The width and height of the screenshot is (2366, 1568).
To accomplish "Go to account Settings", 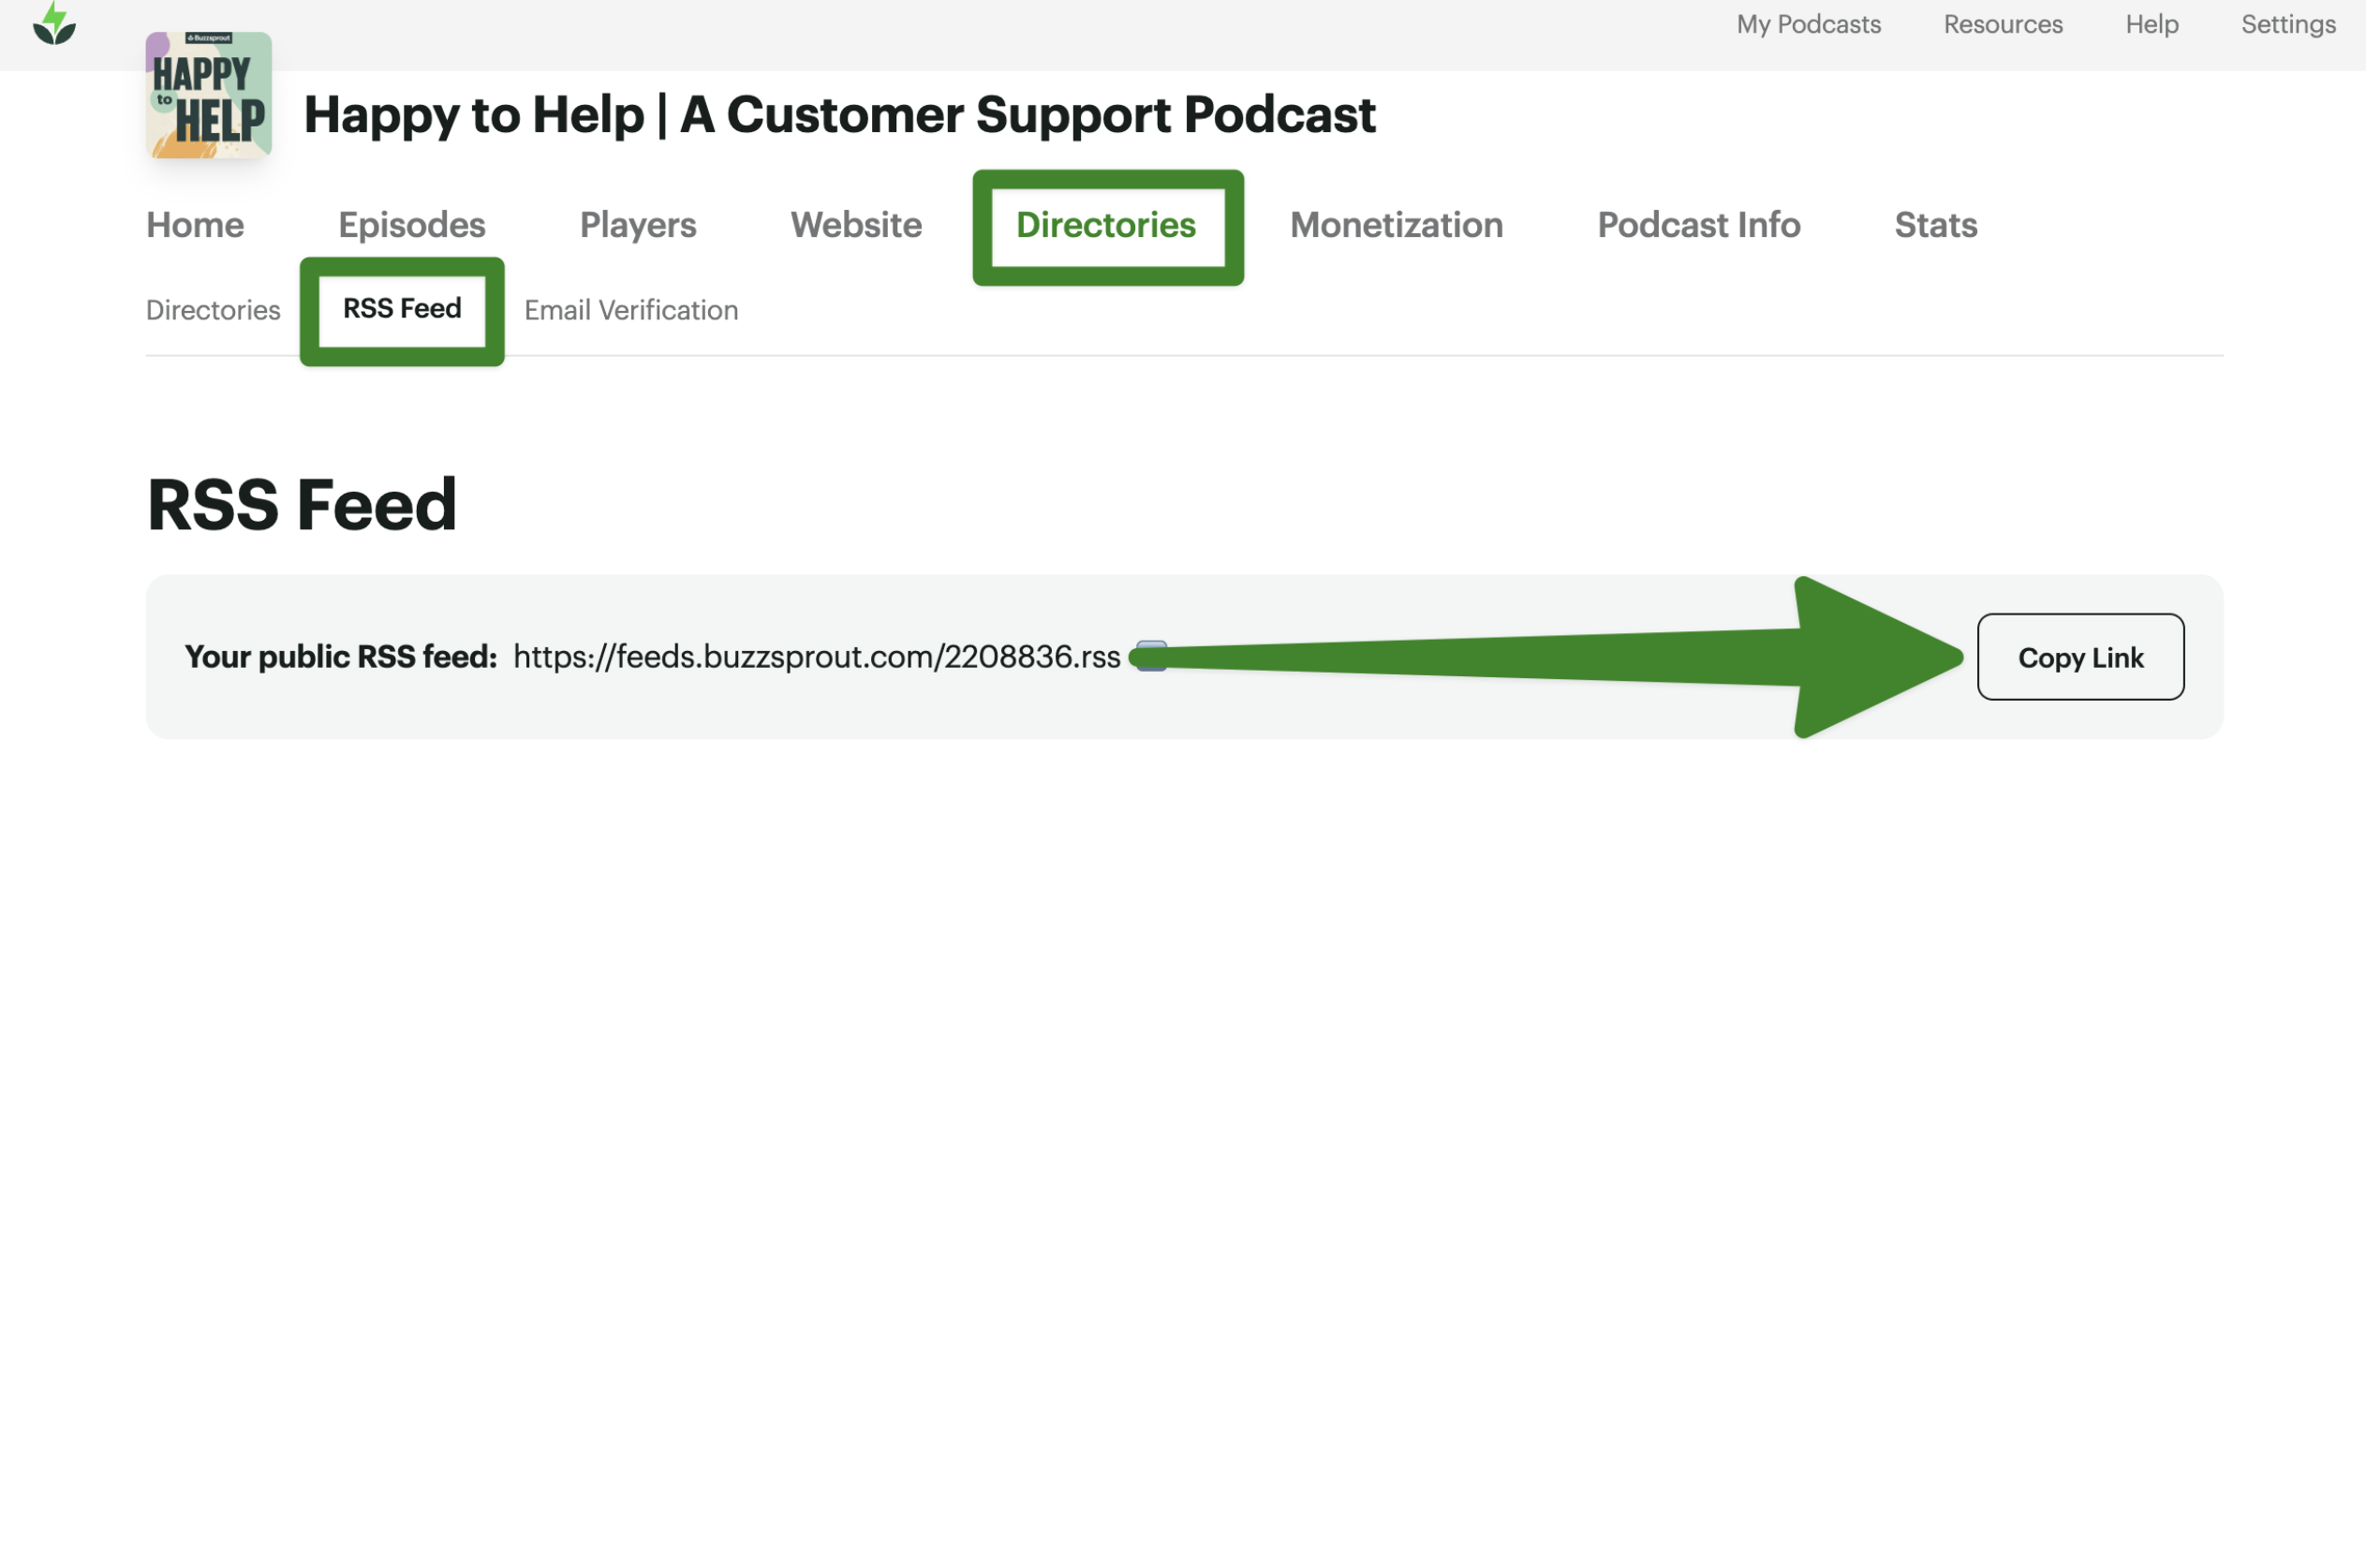I will [2287, 24].
